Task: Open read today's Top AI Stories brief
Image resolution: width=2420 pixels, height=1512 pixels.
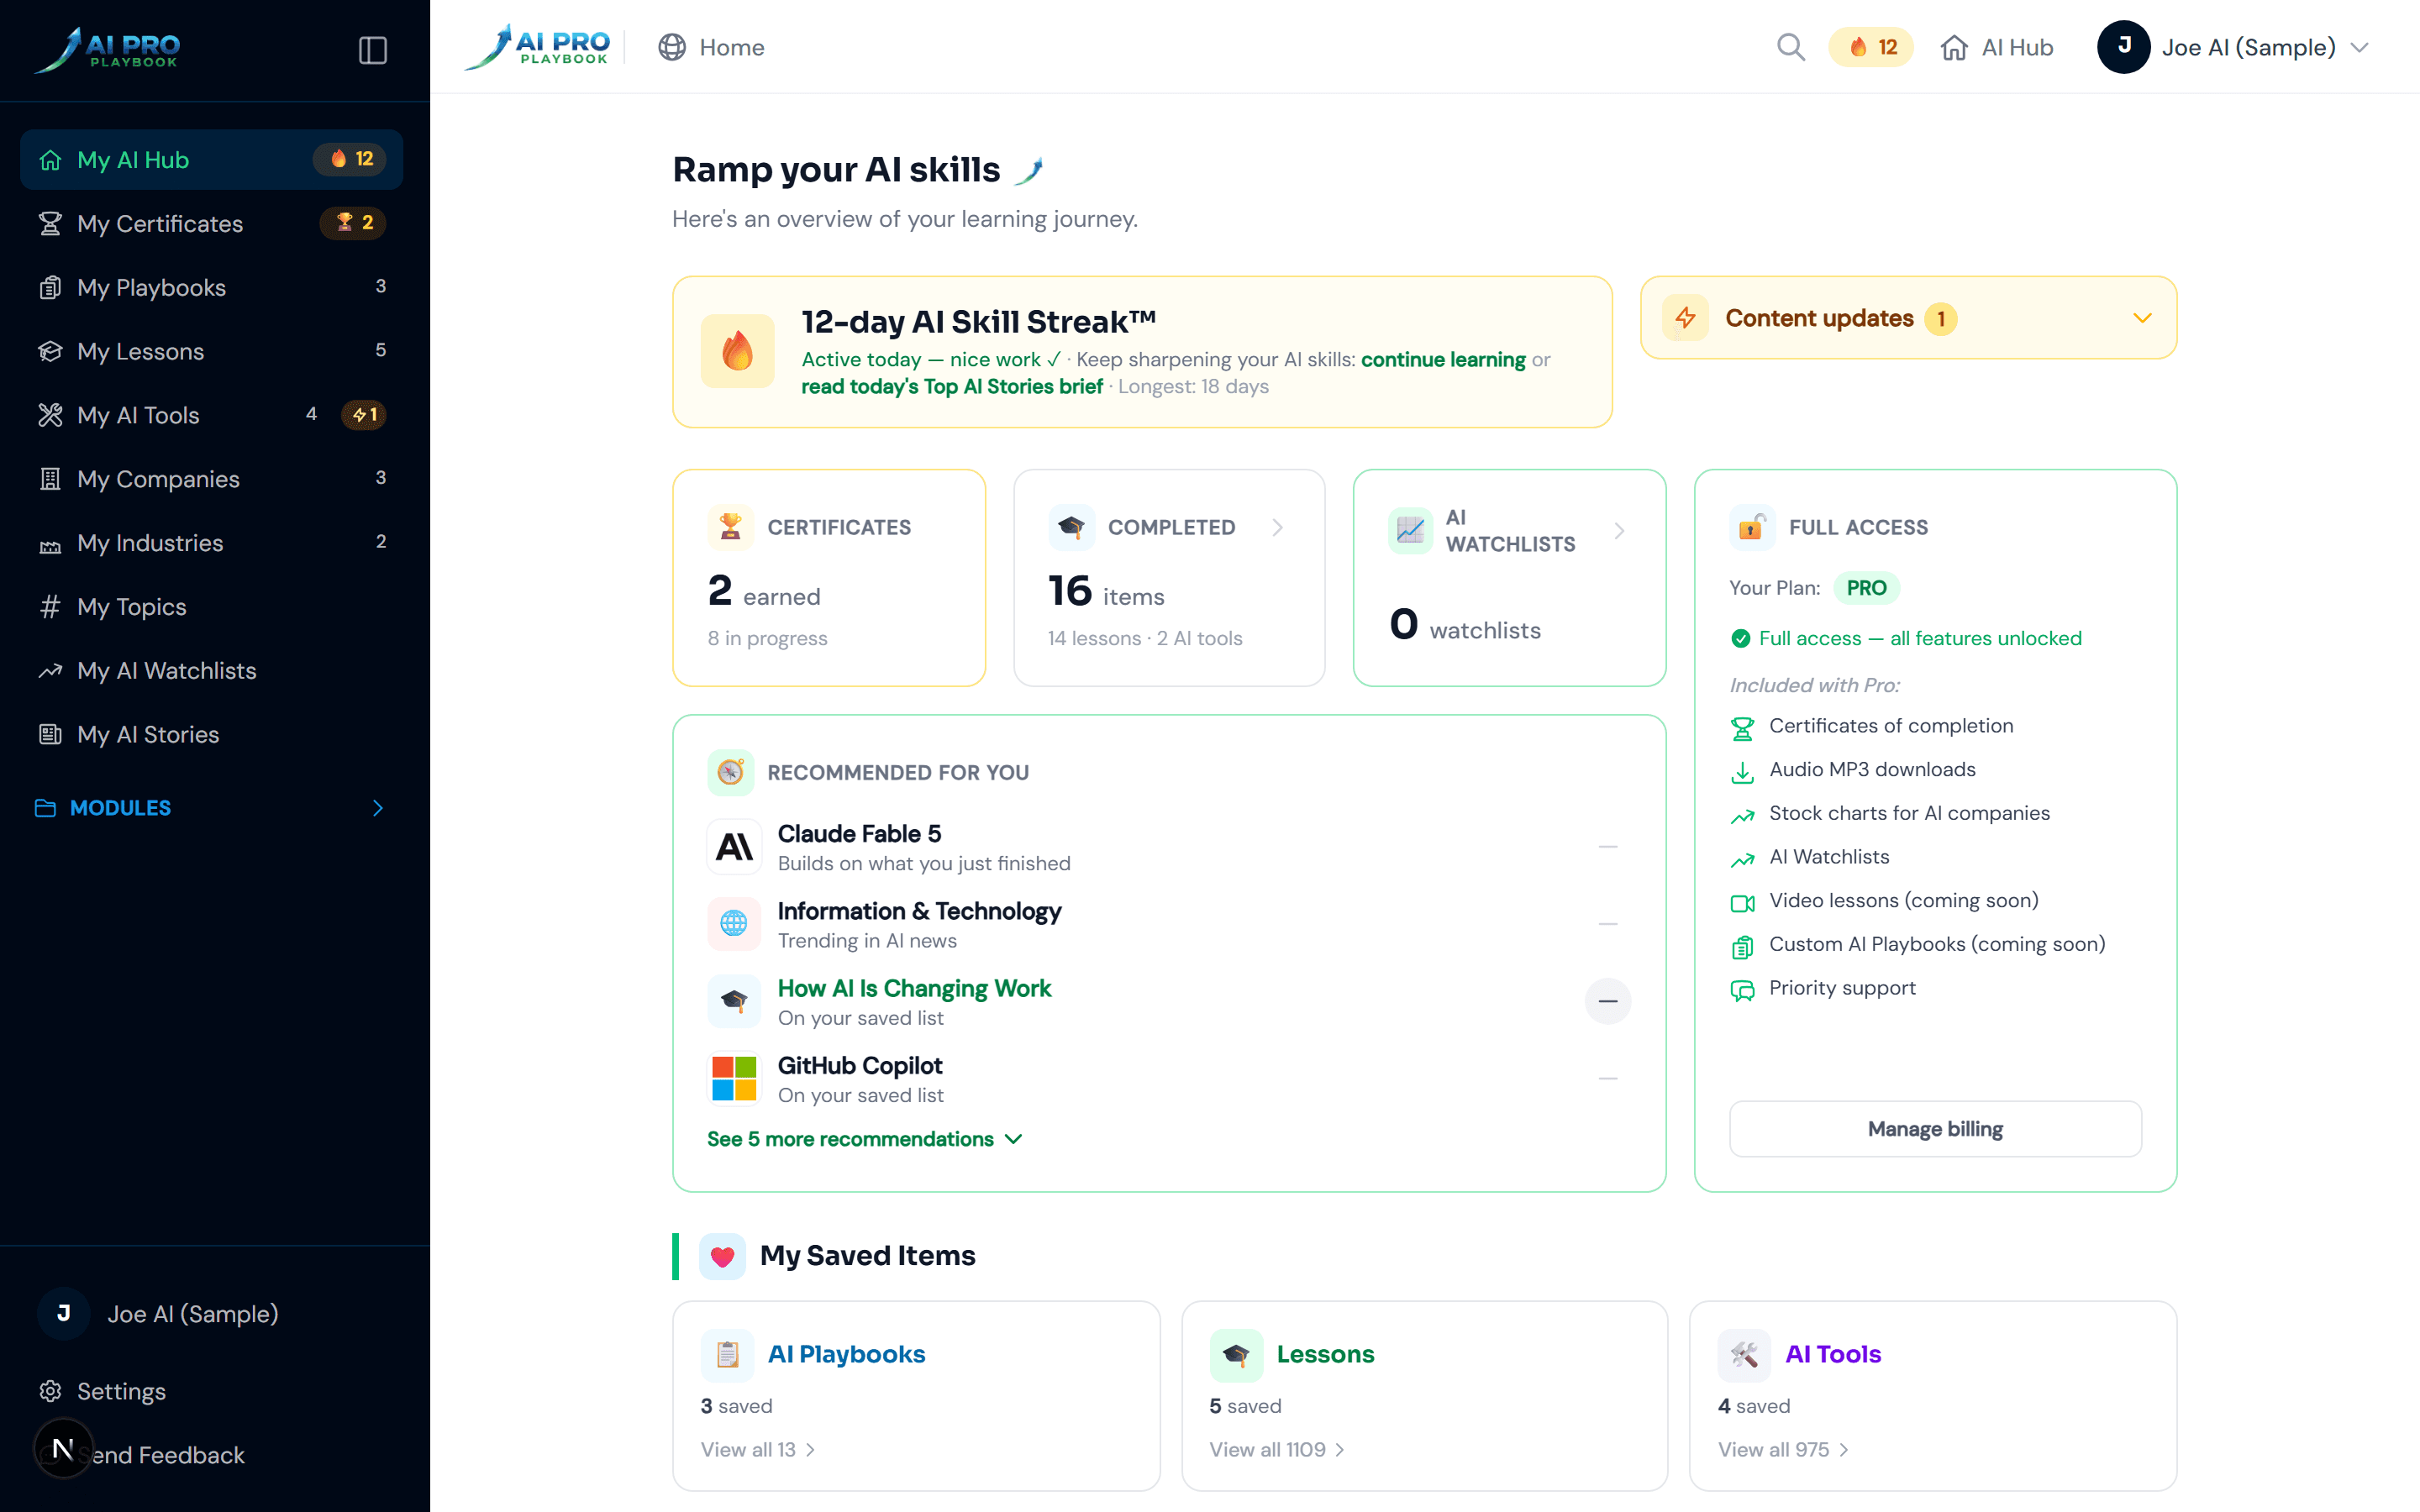Action: pyautogui.click(x=951, y=386)
